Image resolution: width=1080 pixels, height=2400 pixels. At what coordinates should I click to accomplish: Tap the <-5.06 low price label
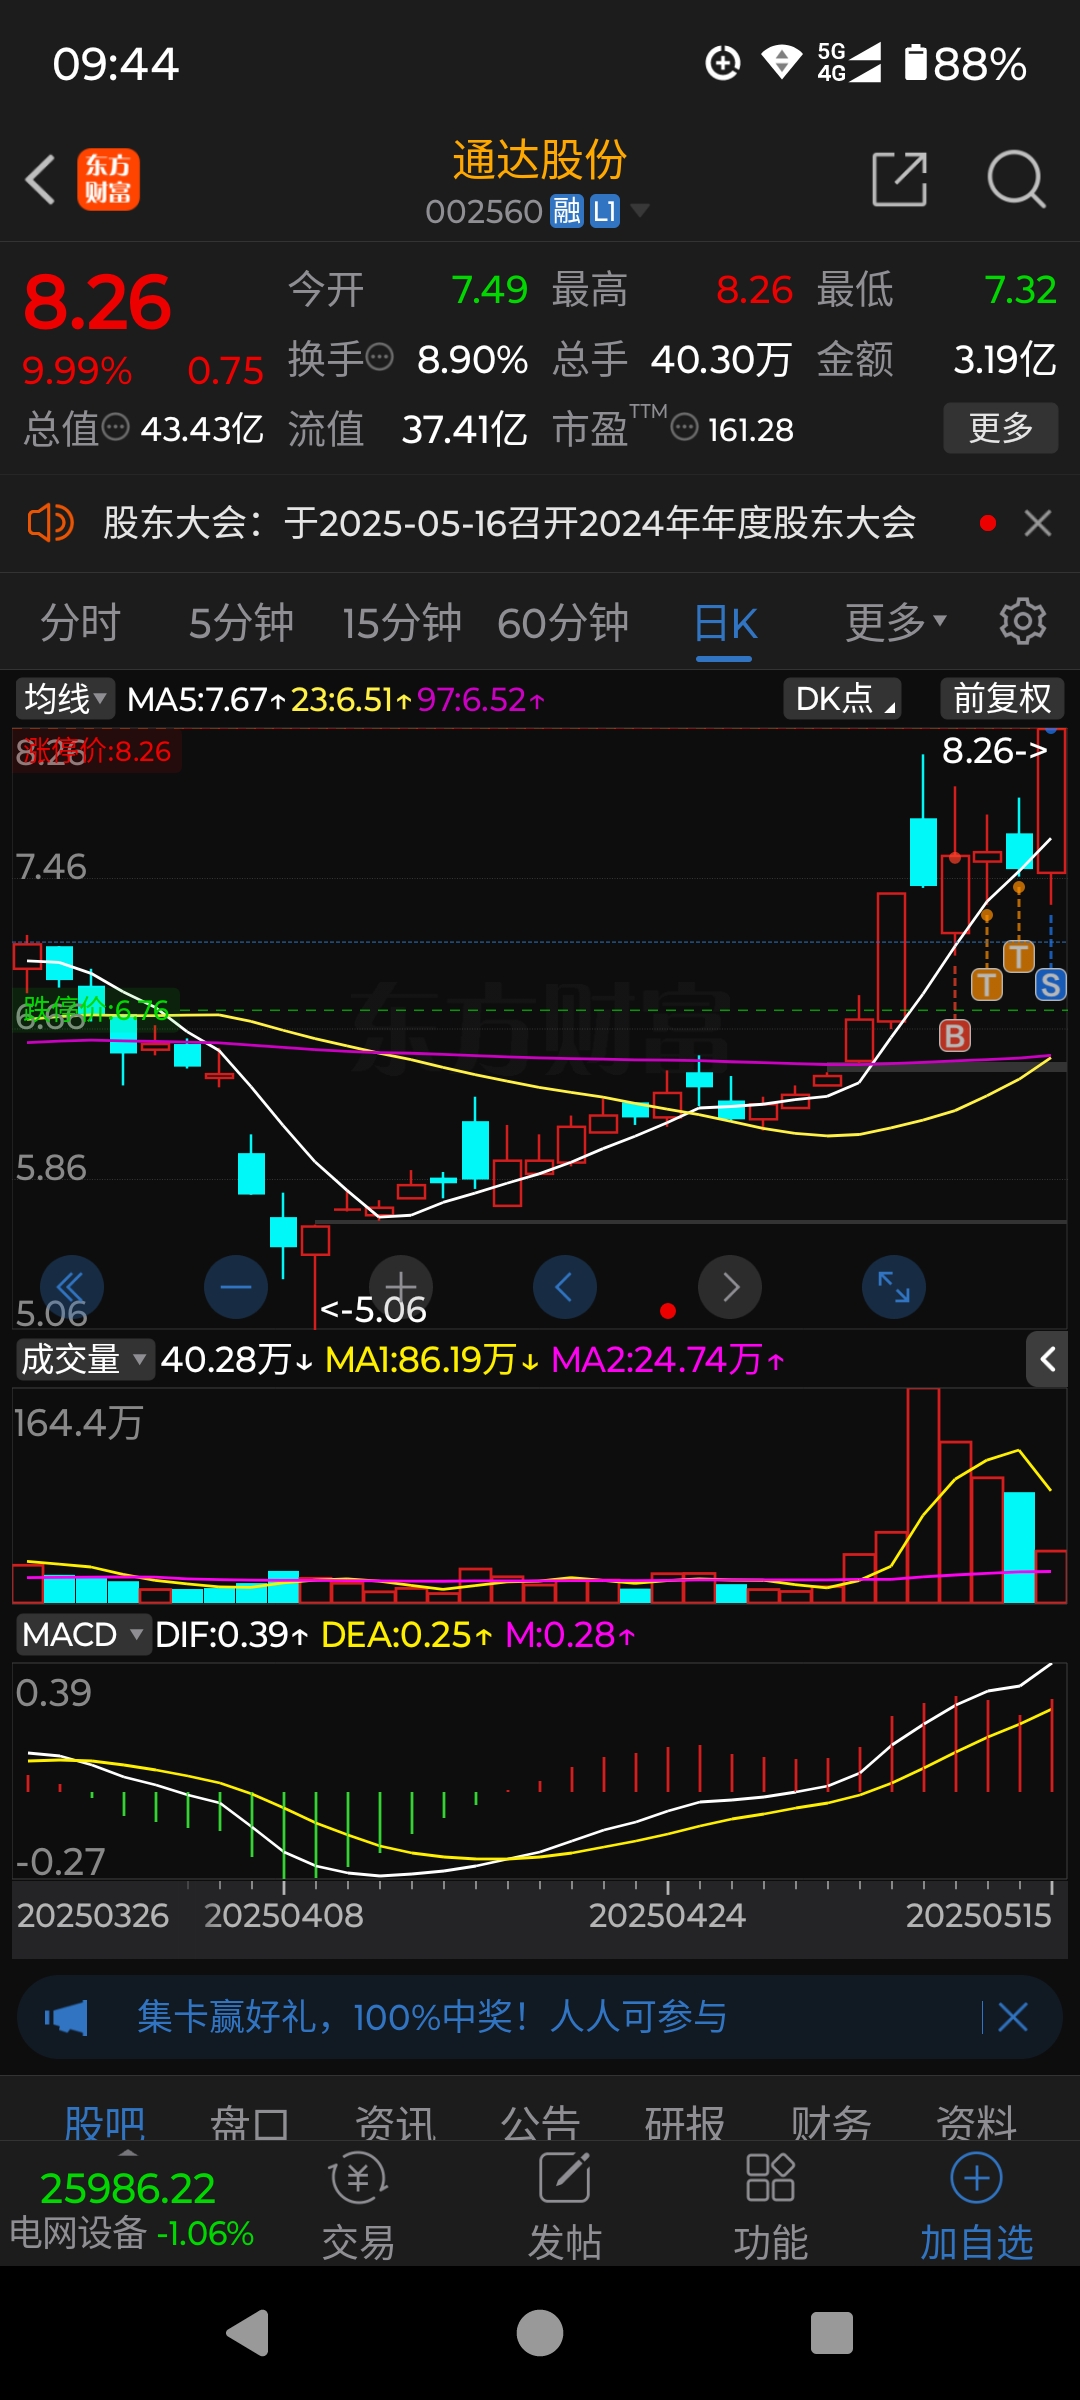pyautogui.click(x=373, y=1309)
